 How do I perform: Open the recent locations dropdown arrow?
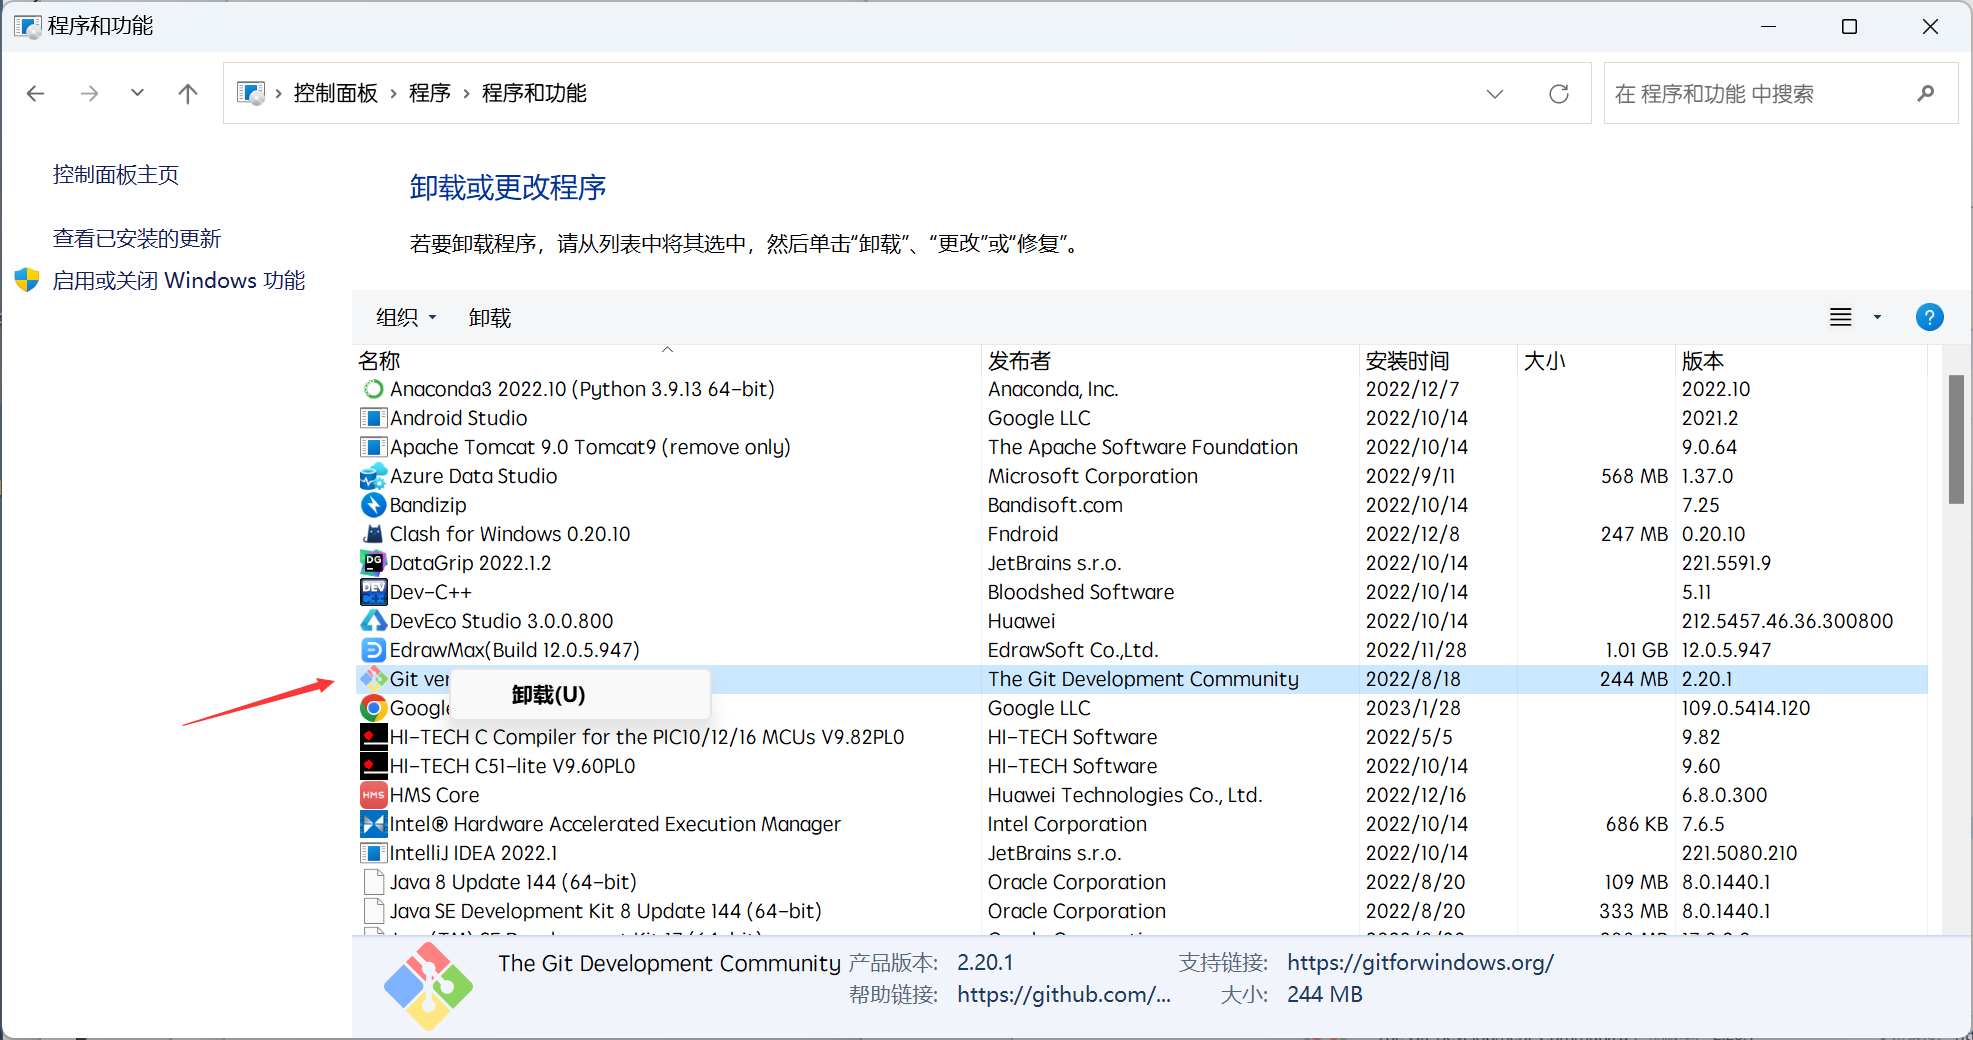point(137,93)
